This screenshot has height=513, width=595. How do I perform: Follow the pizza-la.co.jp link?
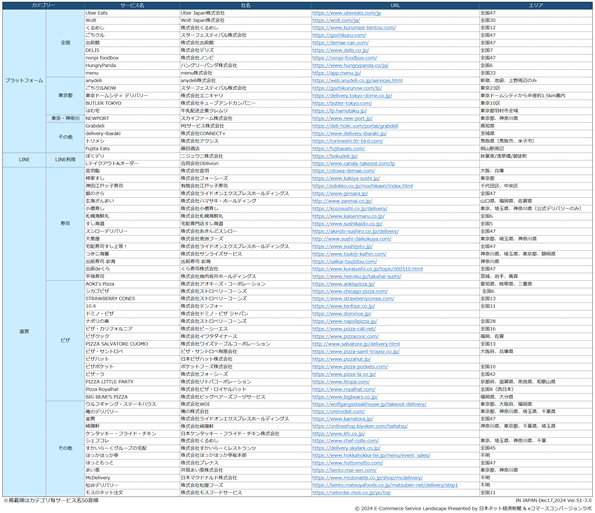click(344, 374)
